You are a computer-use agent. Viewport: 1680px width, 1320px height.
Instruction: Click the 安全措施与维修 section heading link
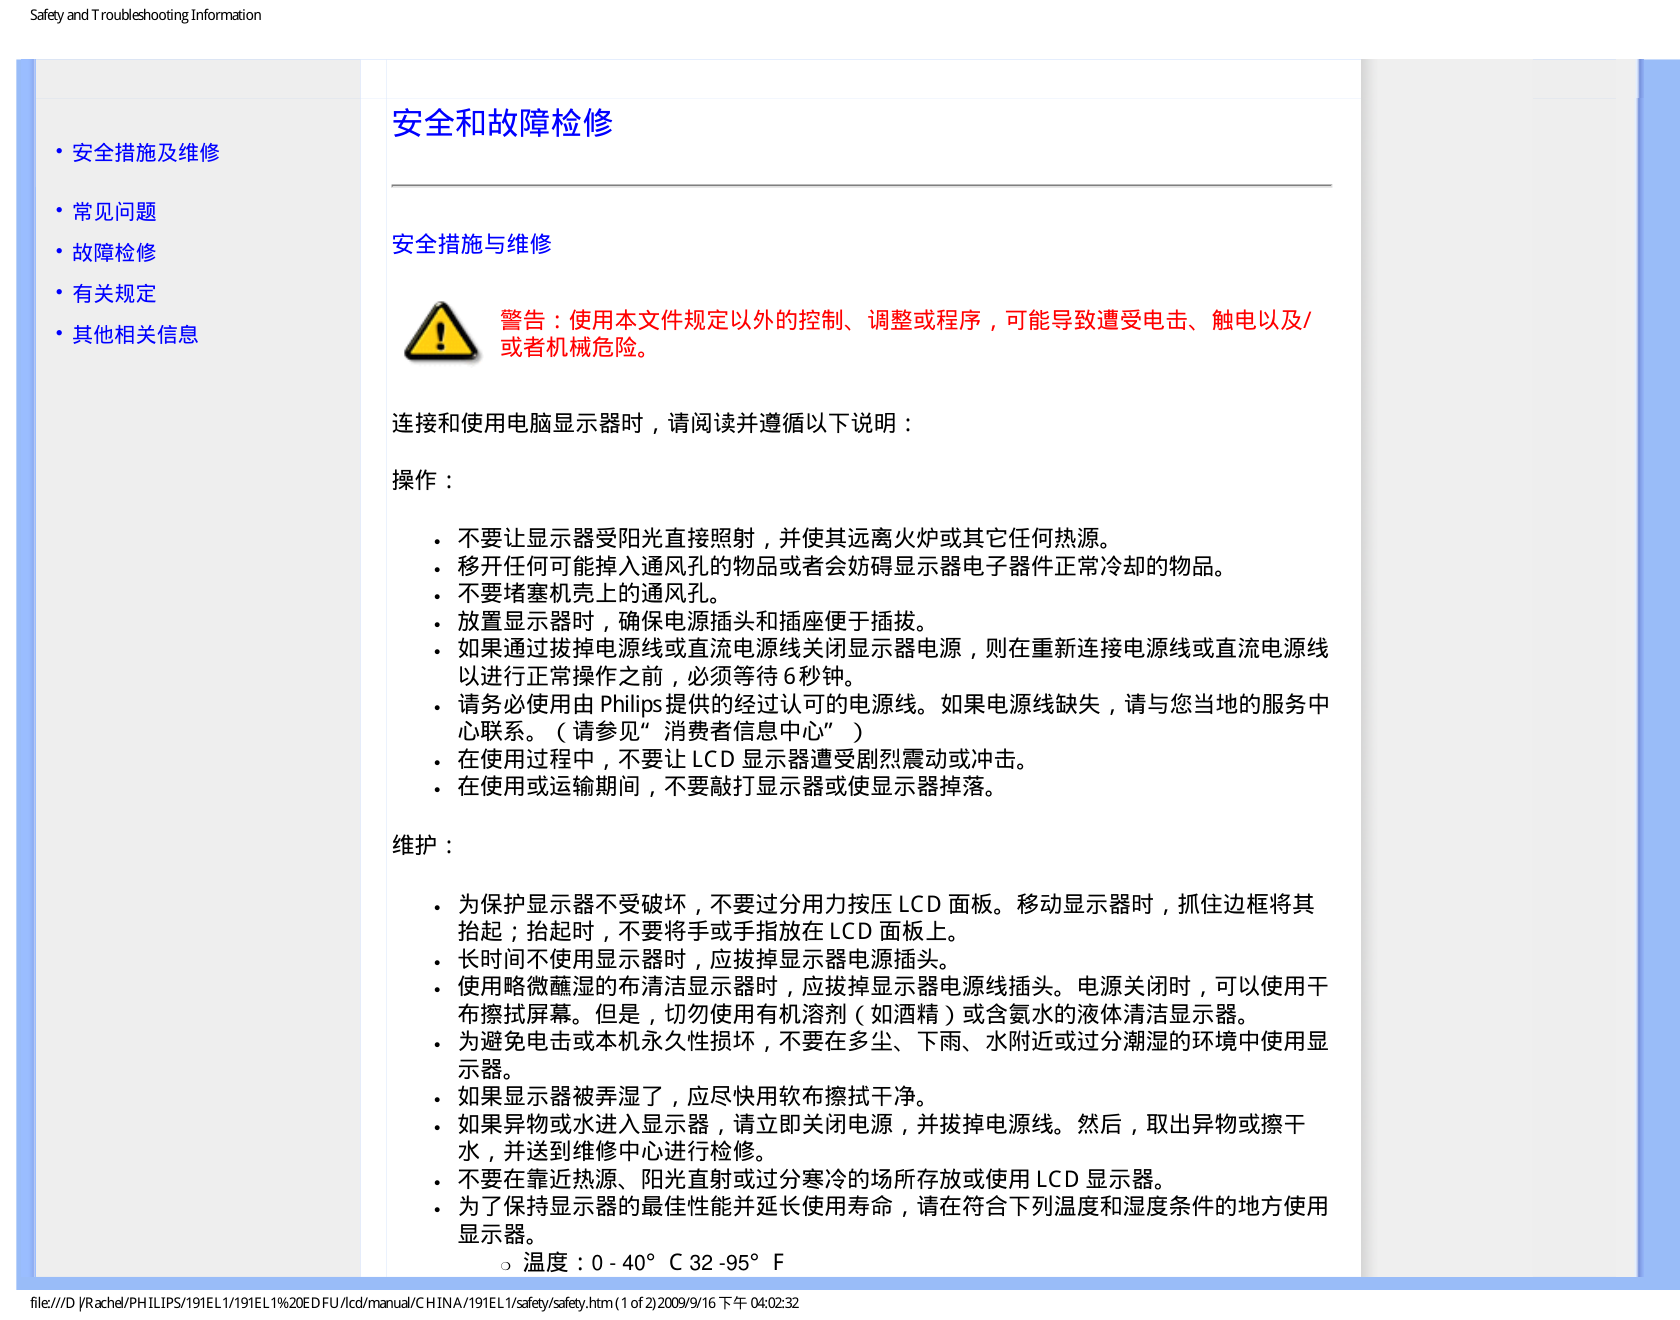[472, 244]
